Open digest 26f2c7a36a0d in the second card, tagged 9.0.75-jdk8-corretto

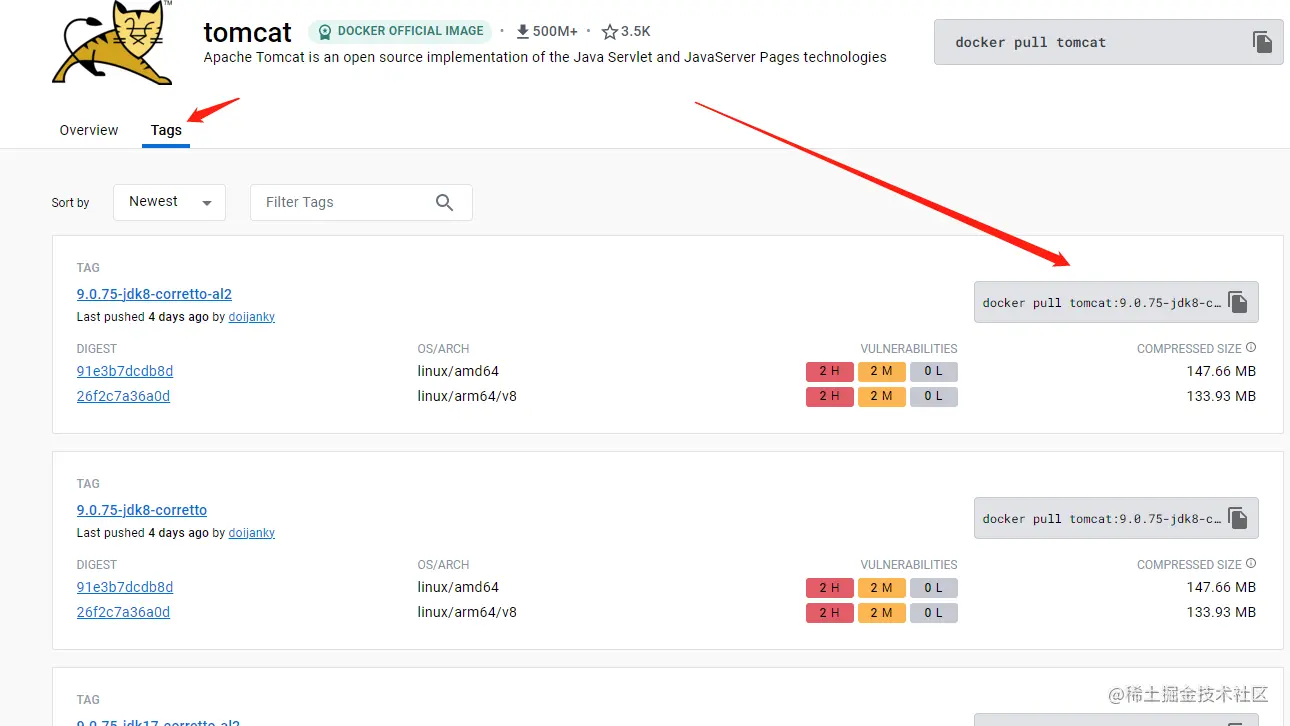pyautogui.click(x=123, y=612)
